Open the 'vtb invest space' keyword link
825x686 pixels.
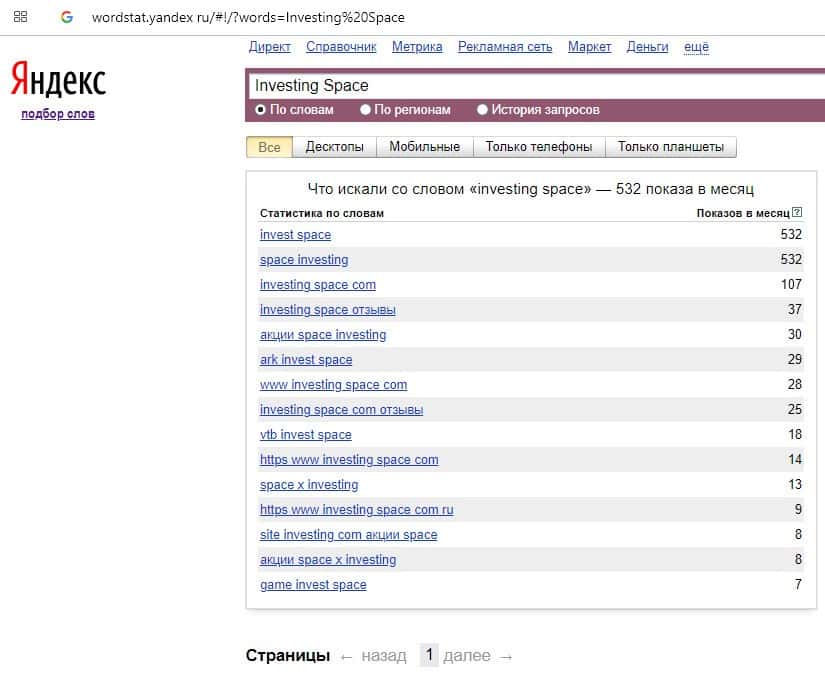[x=305, y=435]
